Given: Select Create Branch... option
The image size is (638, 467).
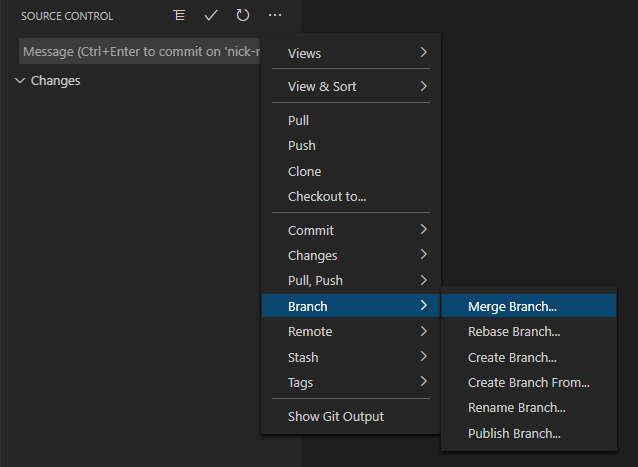Looking at the screenshot, I should 529,357.
